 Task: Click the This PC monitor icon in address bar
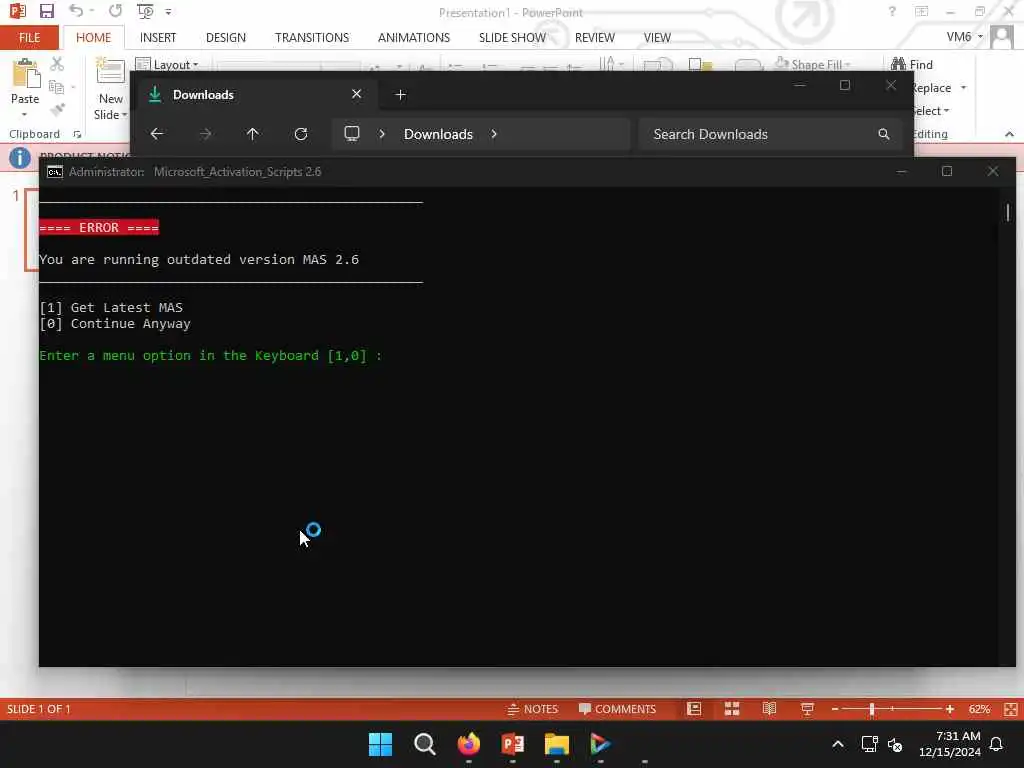coord(352,134)
